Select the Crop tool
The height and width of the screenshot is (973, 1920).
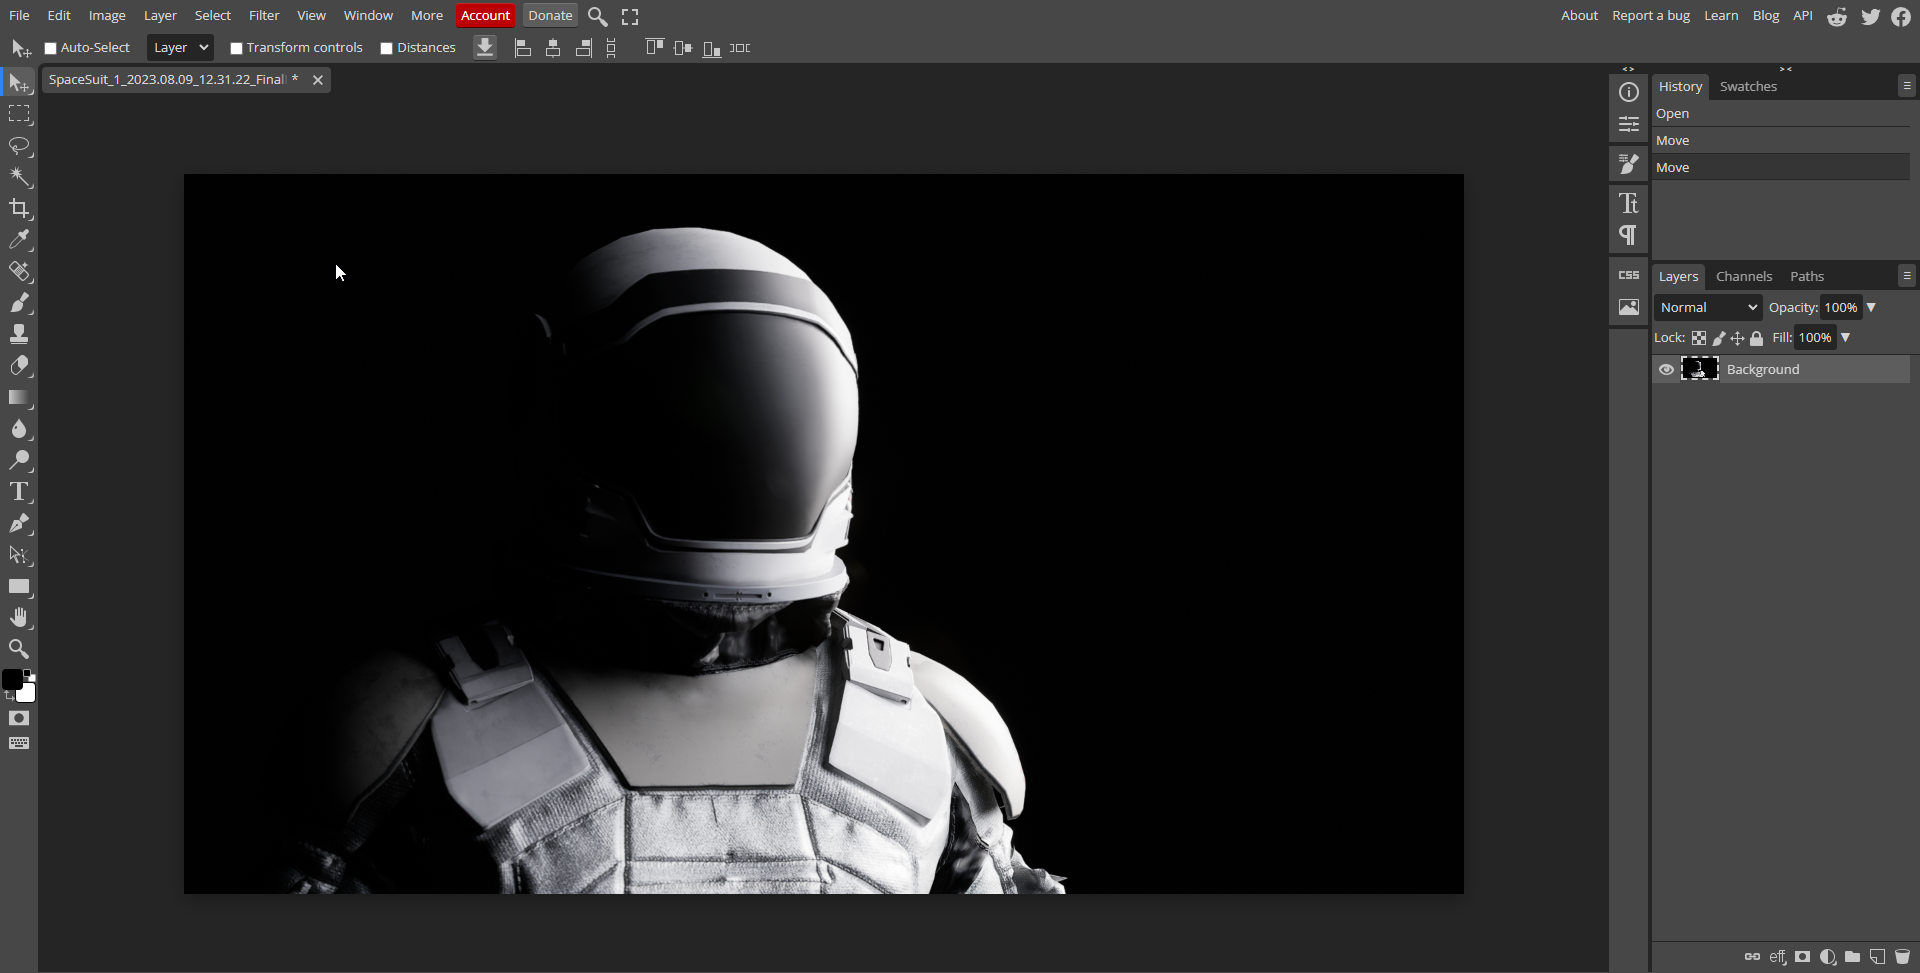tap(19, 208)
